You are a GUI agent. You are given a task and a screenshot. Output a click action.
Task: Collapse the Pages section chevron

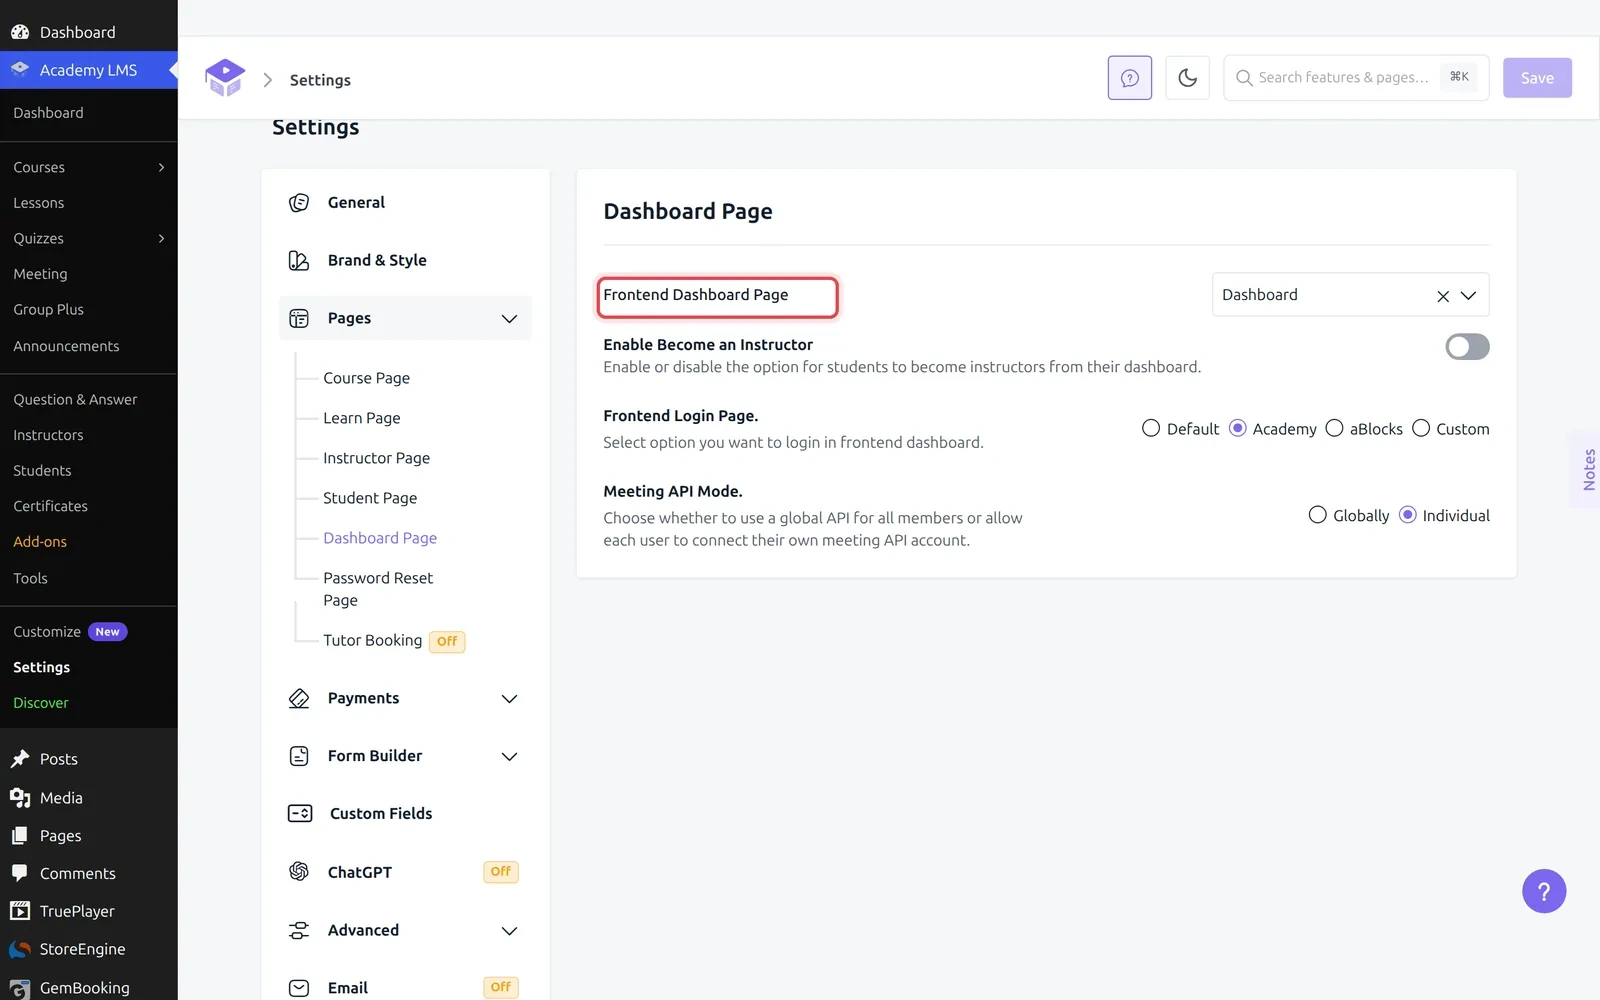pos(509,319)
